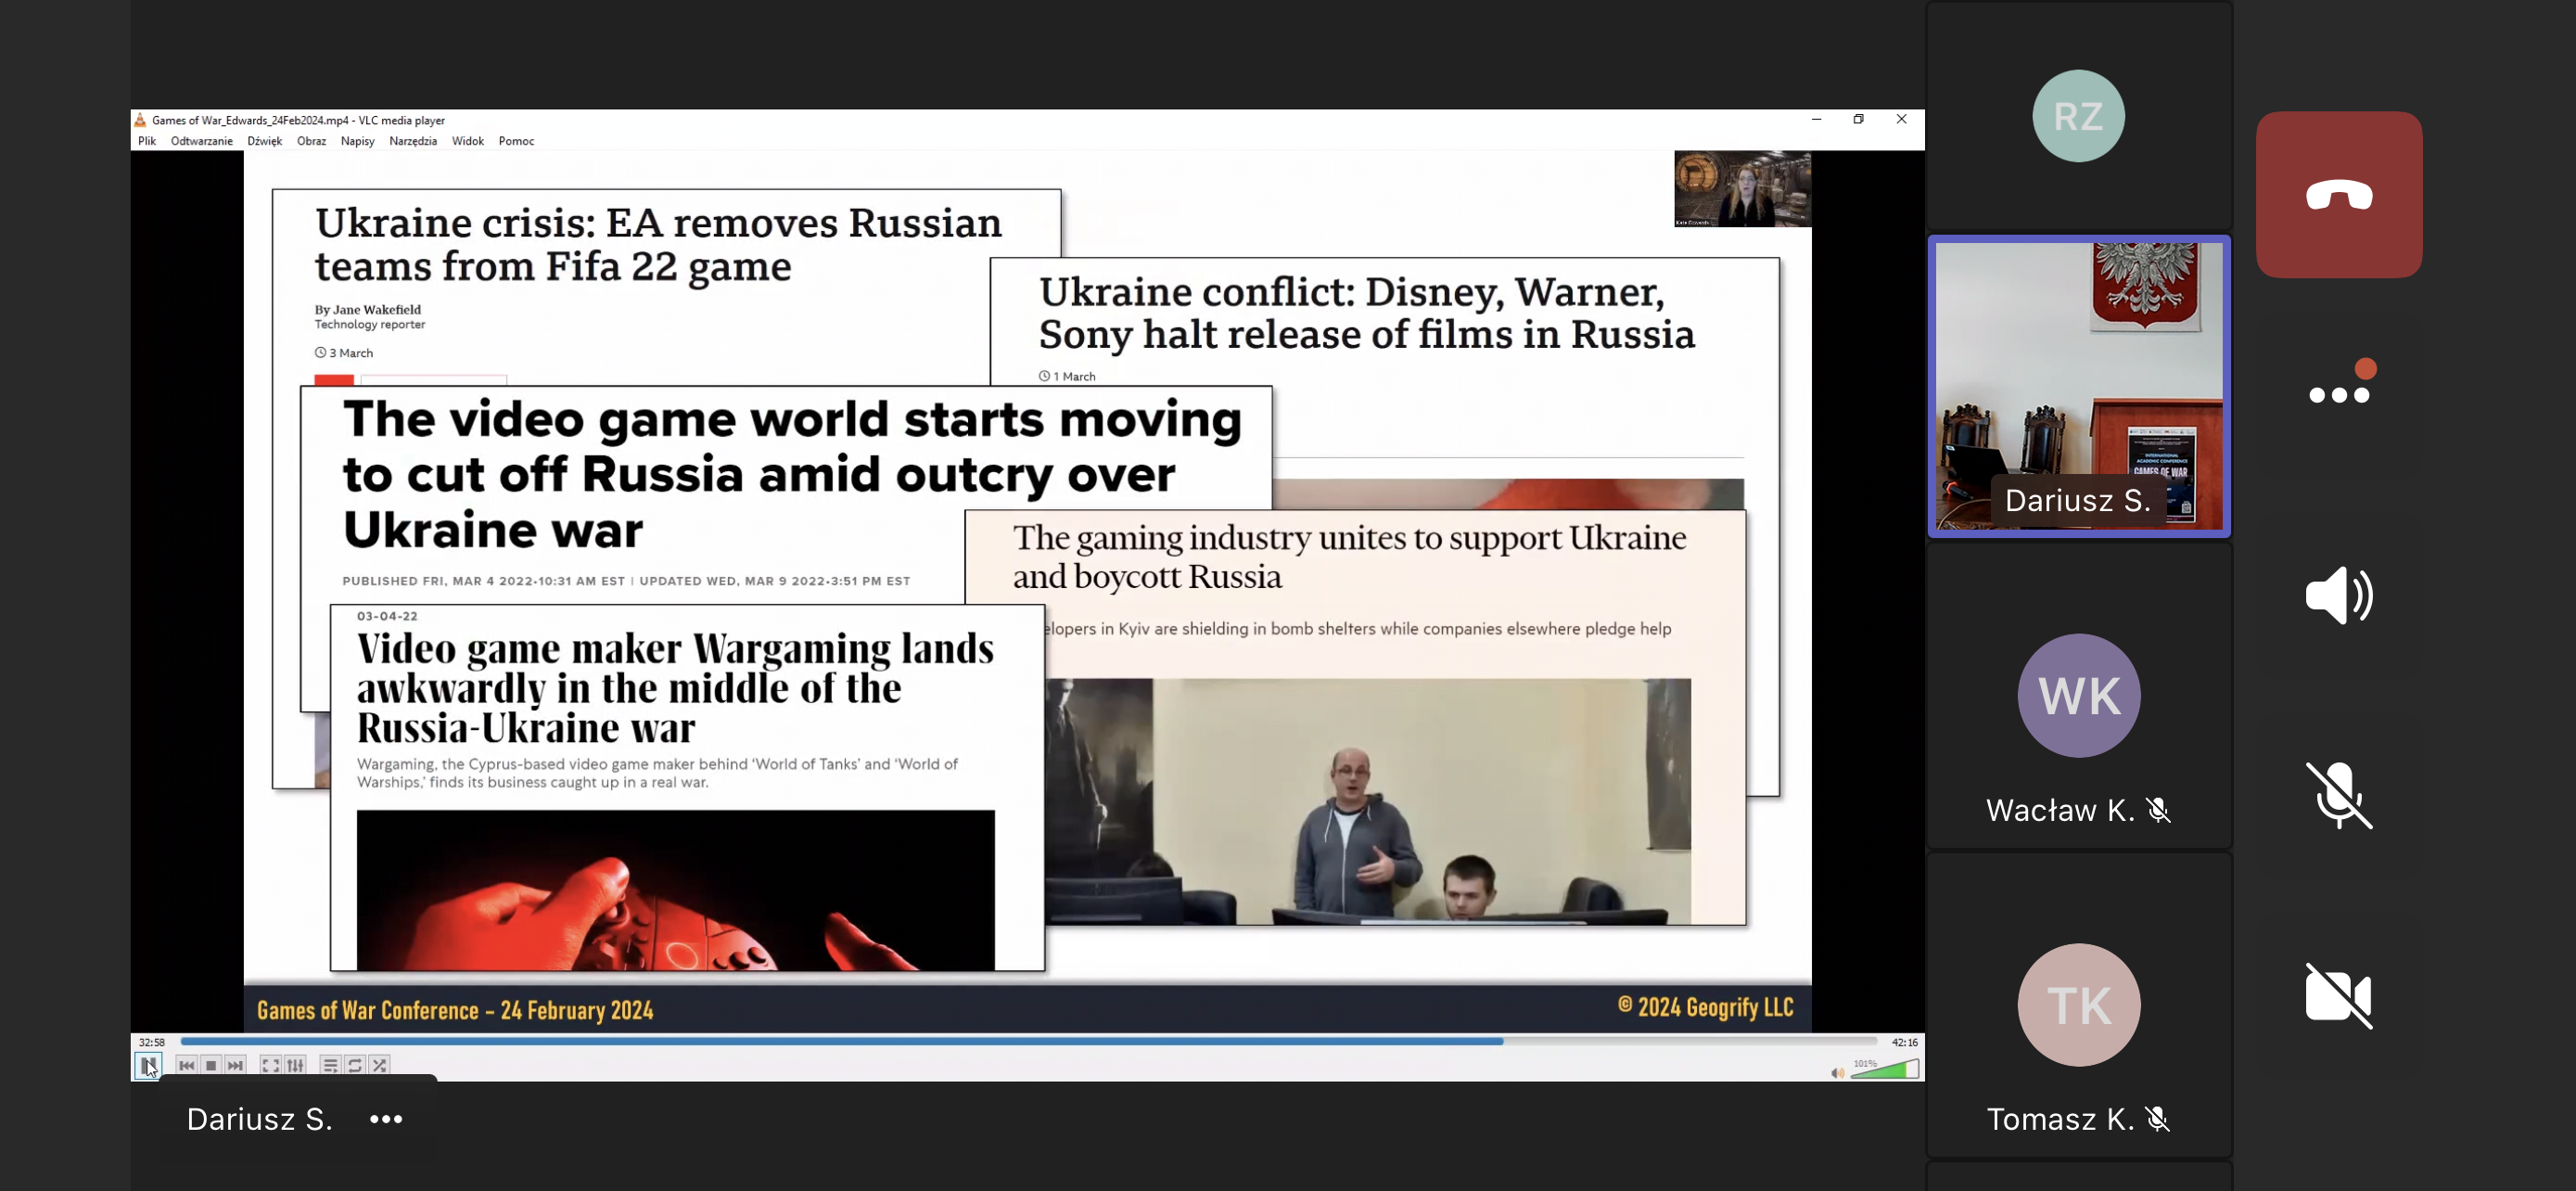Click Tomasz K. participant name
The width and height of the screenshot is (2576, 1191).
(2060, 1119)
